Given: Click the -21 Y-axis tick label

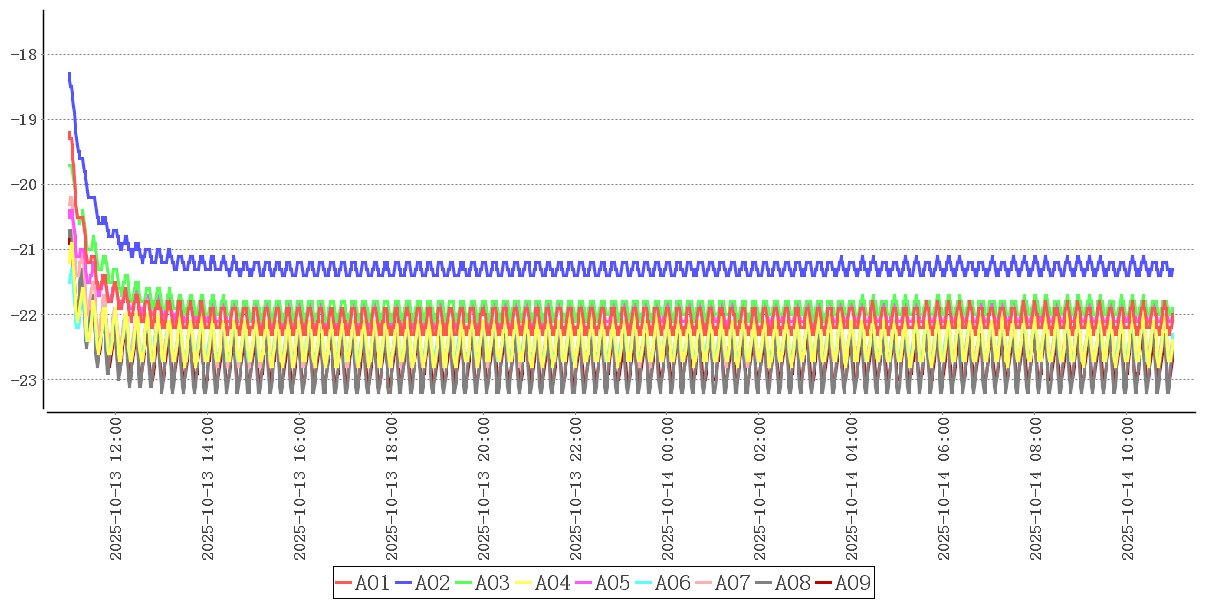Looking at the screenshot, I should click(x=23, y=249).
